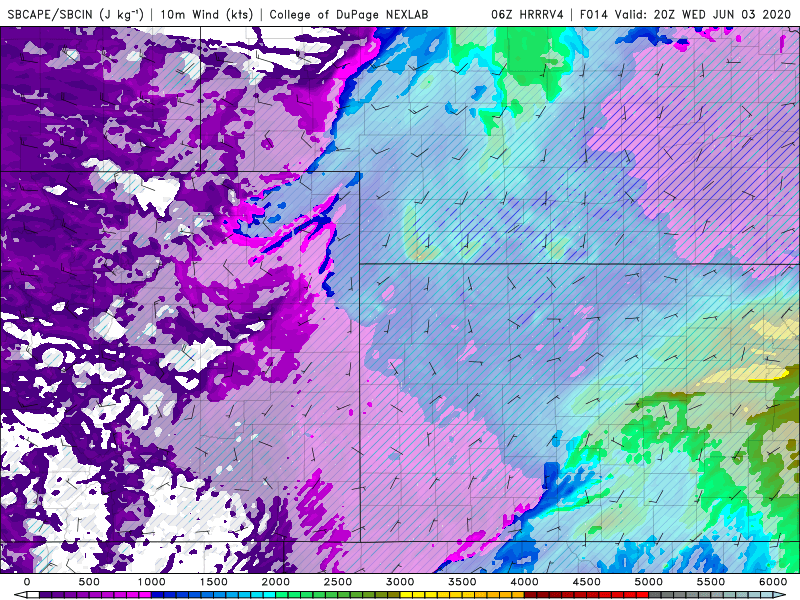Select the first yellow swatch below 3000
The image size is (800, 600).
(x=407, y=595)
